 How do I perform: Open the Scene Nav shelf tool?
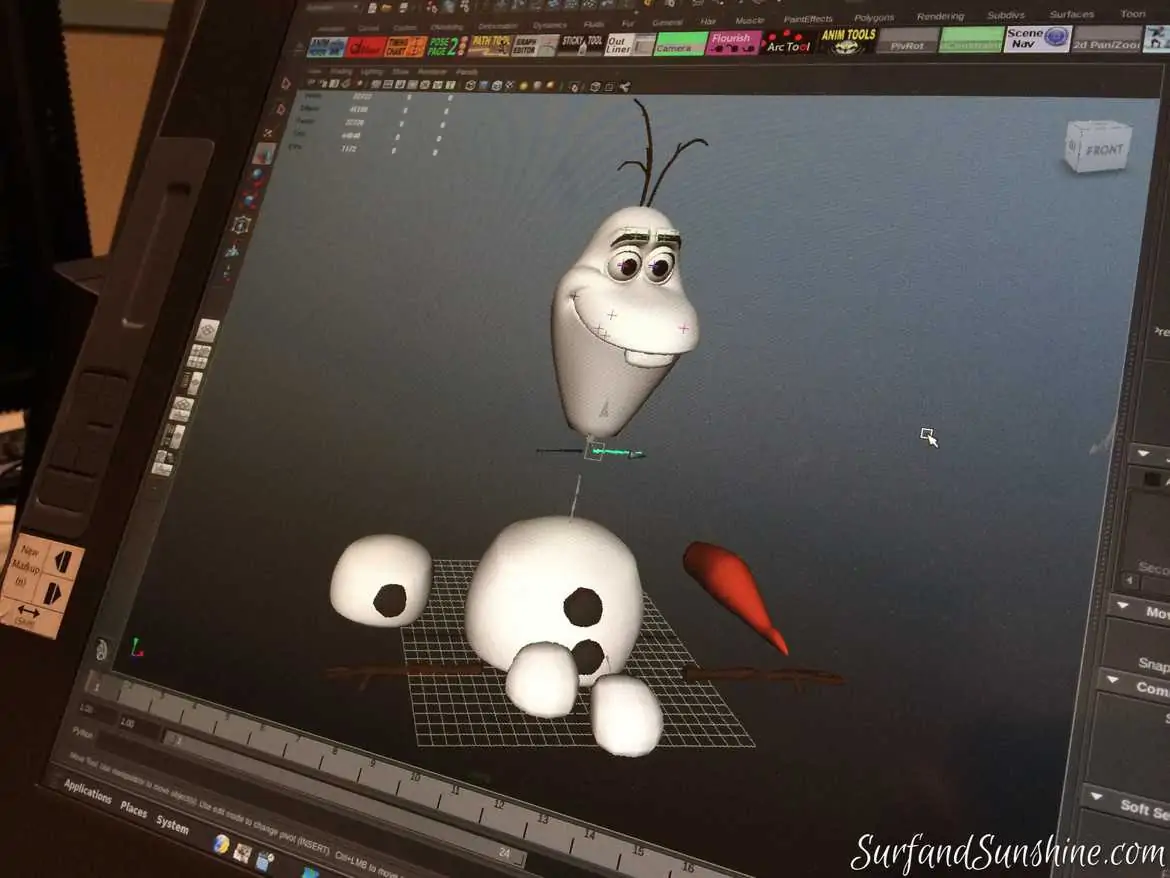[1038, 38]
